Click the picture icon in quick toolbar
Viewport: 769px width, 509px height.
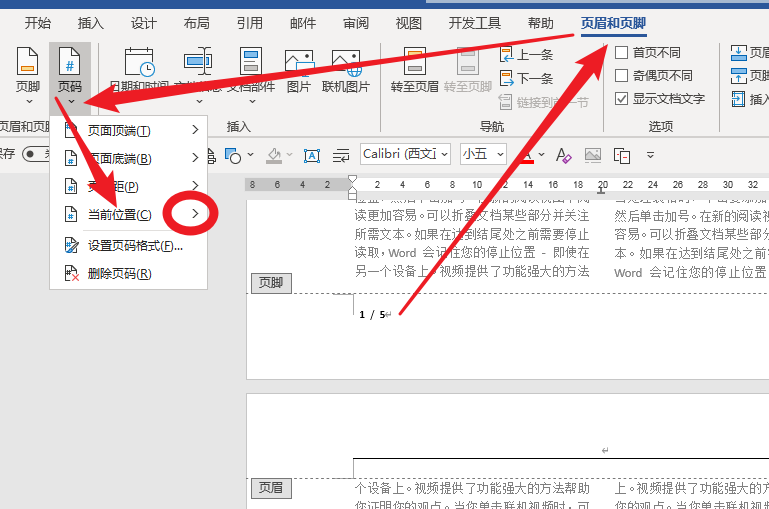click(x=592, y=155)
